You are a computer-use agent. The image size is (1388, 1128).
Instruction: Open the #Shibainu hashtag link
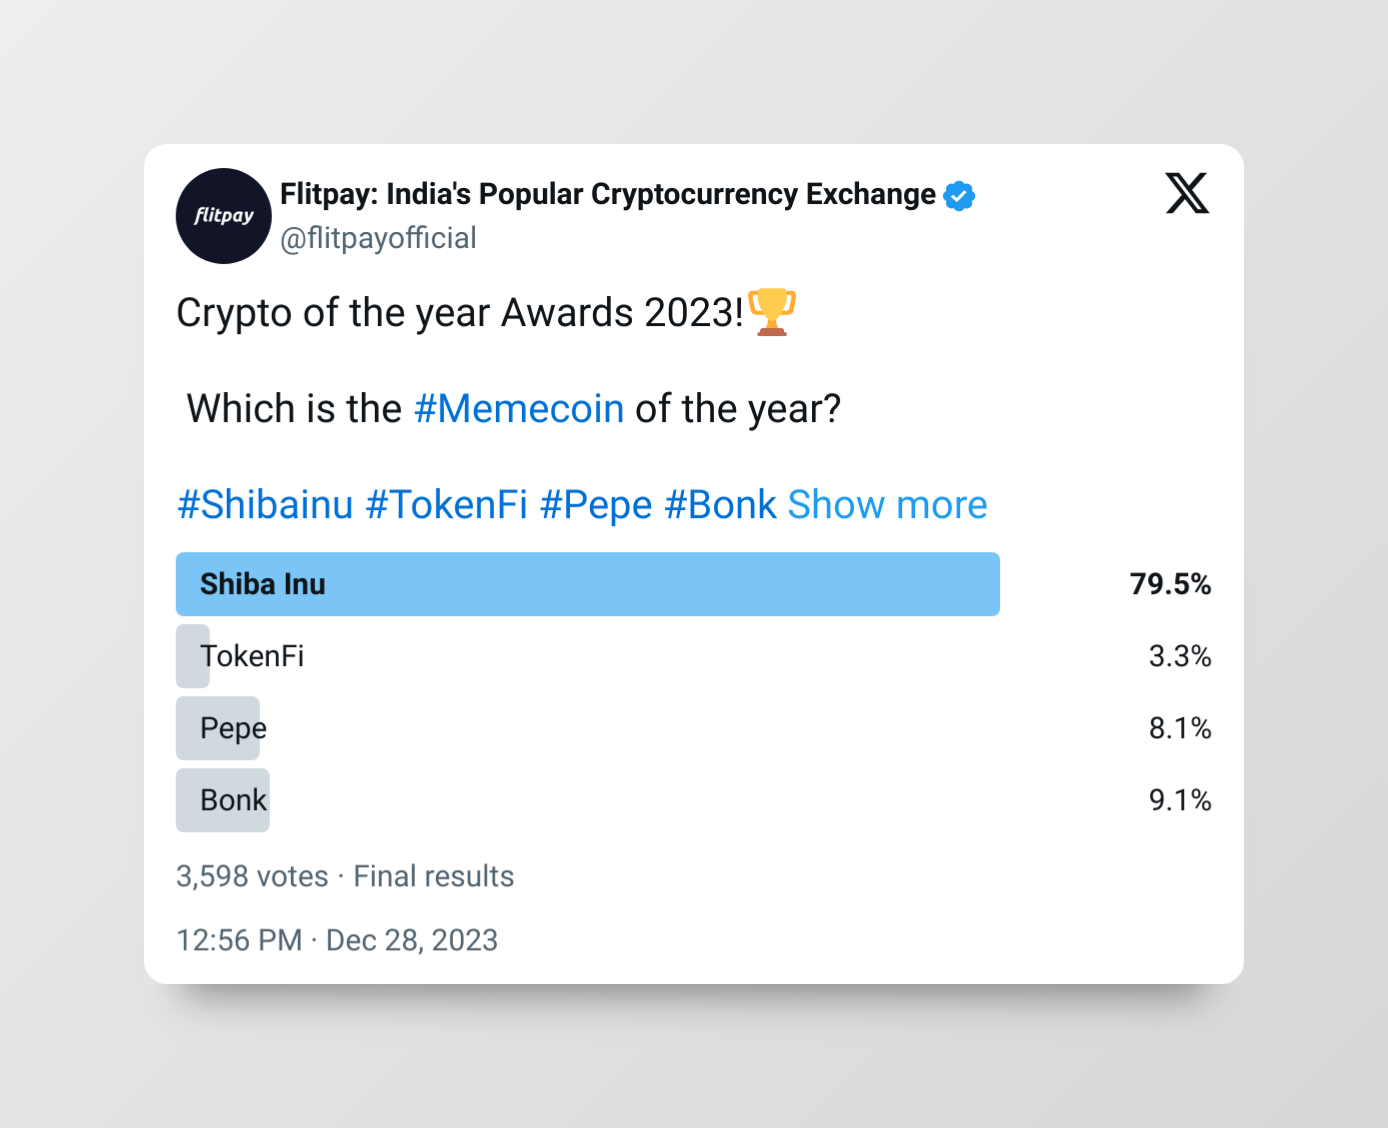(265, 505)
